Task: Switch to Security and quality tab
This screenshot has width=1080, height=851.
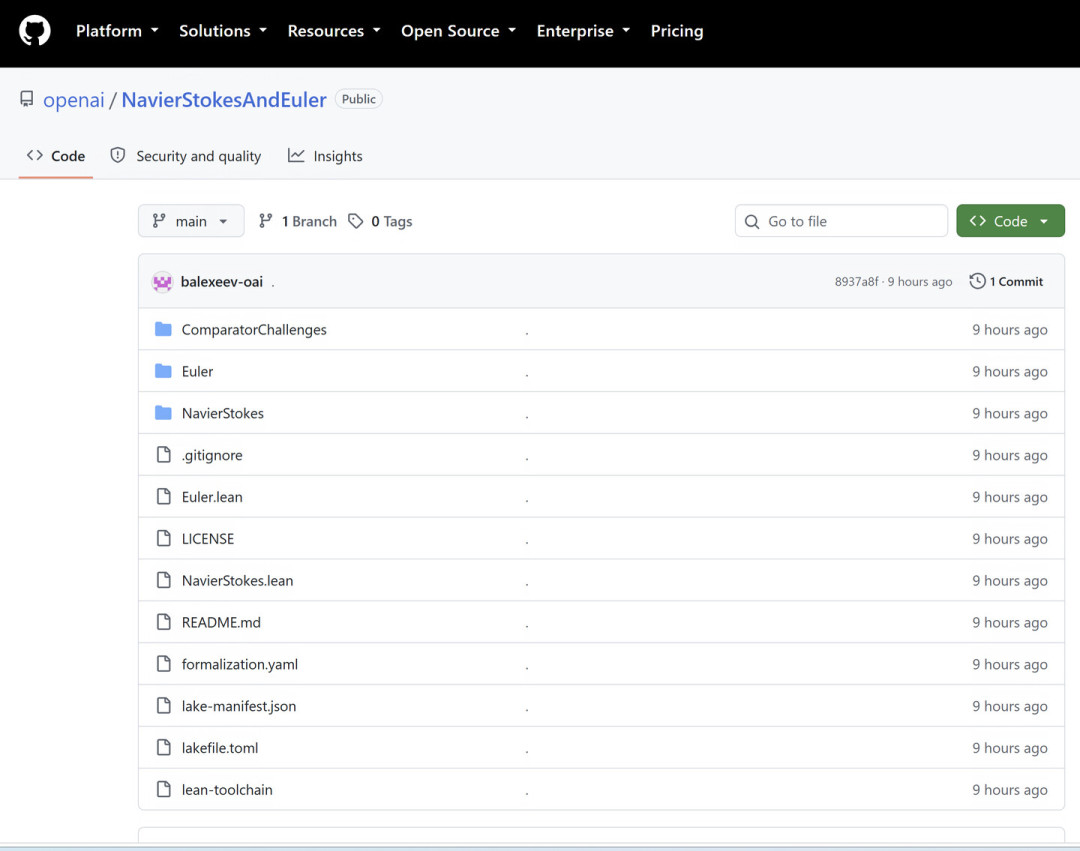Action: tap(186, 156)
